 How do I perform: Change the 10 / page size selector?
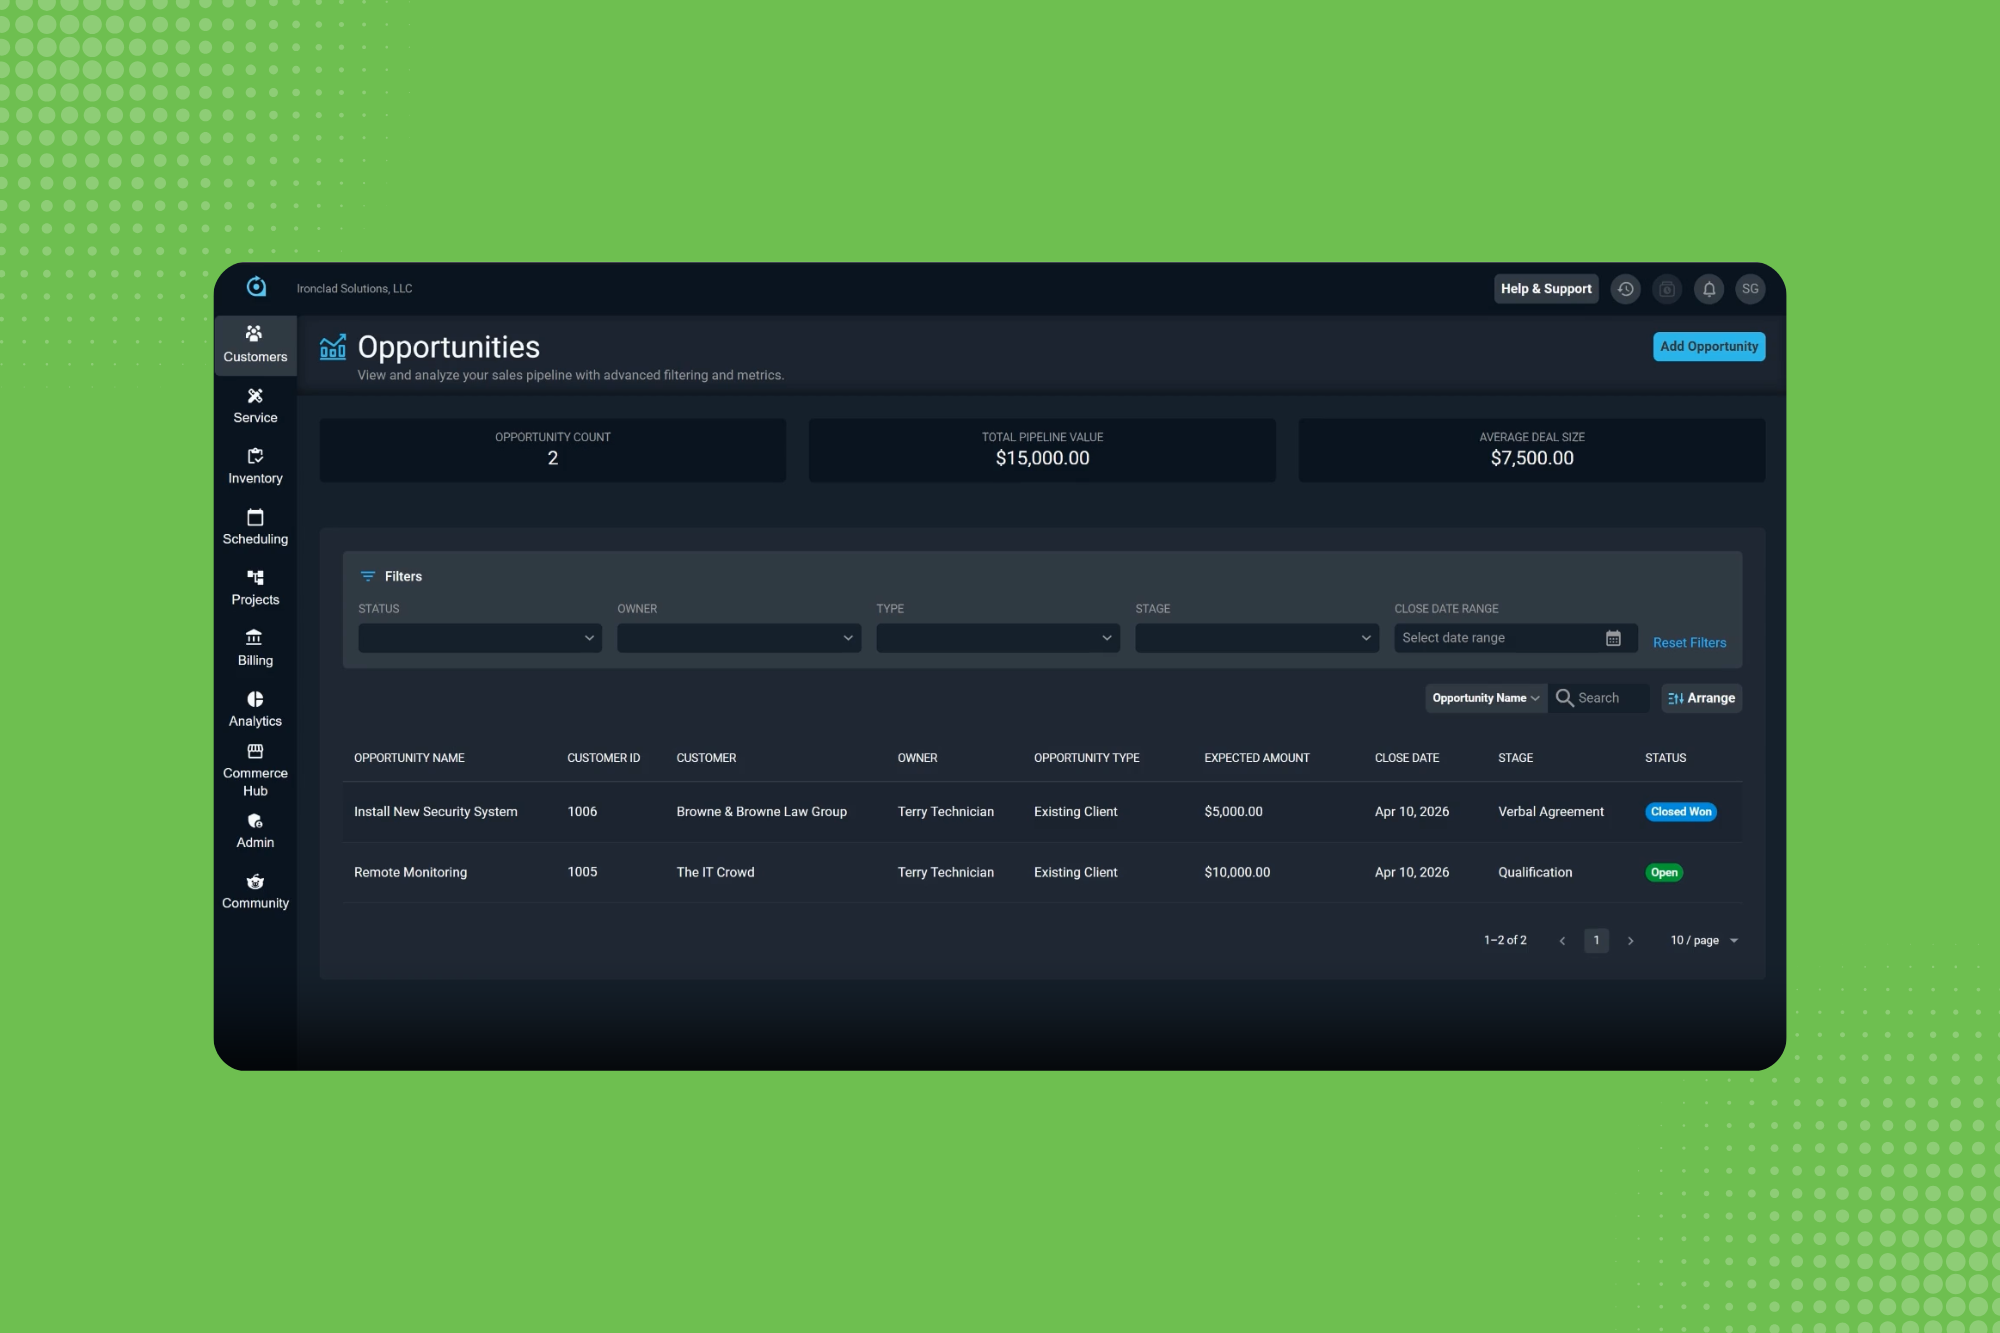pos(1701,940)
